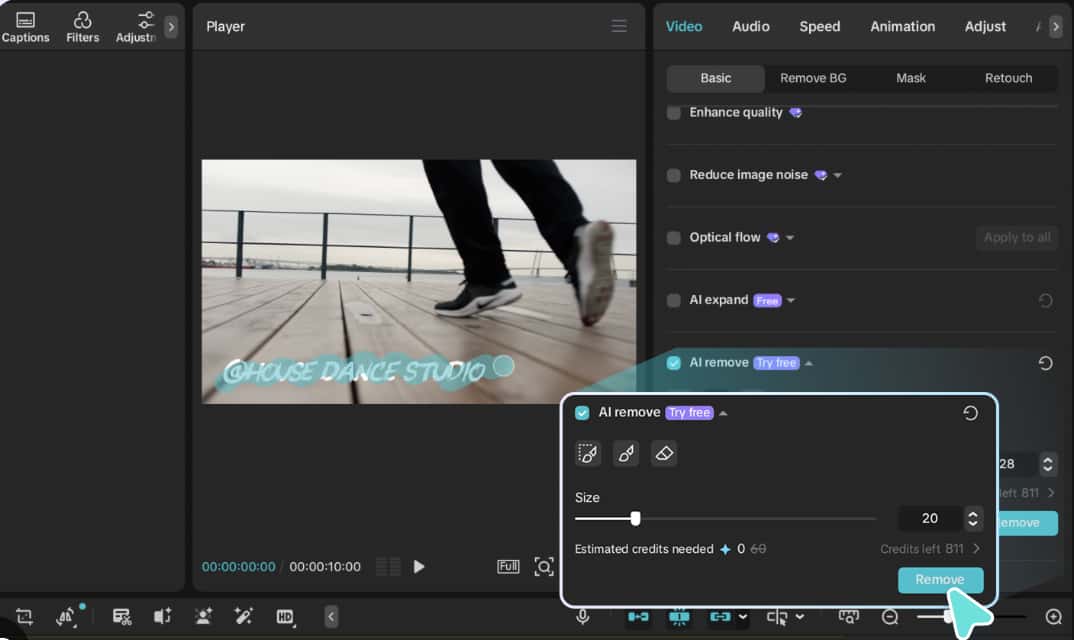Click the 00:00:00:00 current timecode
This screenshot has width=1074, height=640.
click(238, 567)
